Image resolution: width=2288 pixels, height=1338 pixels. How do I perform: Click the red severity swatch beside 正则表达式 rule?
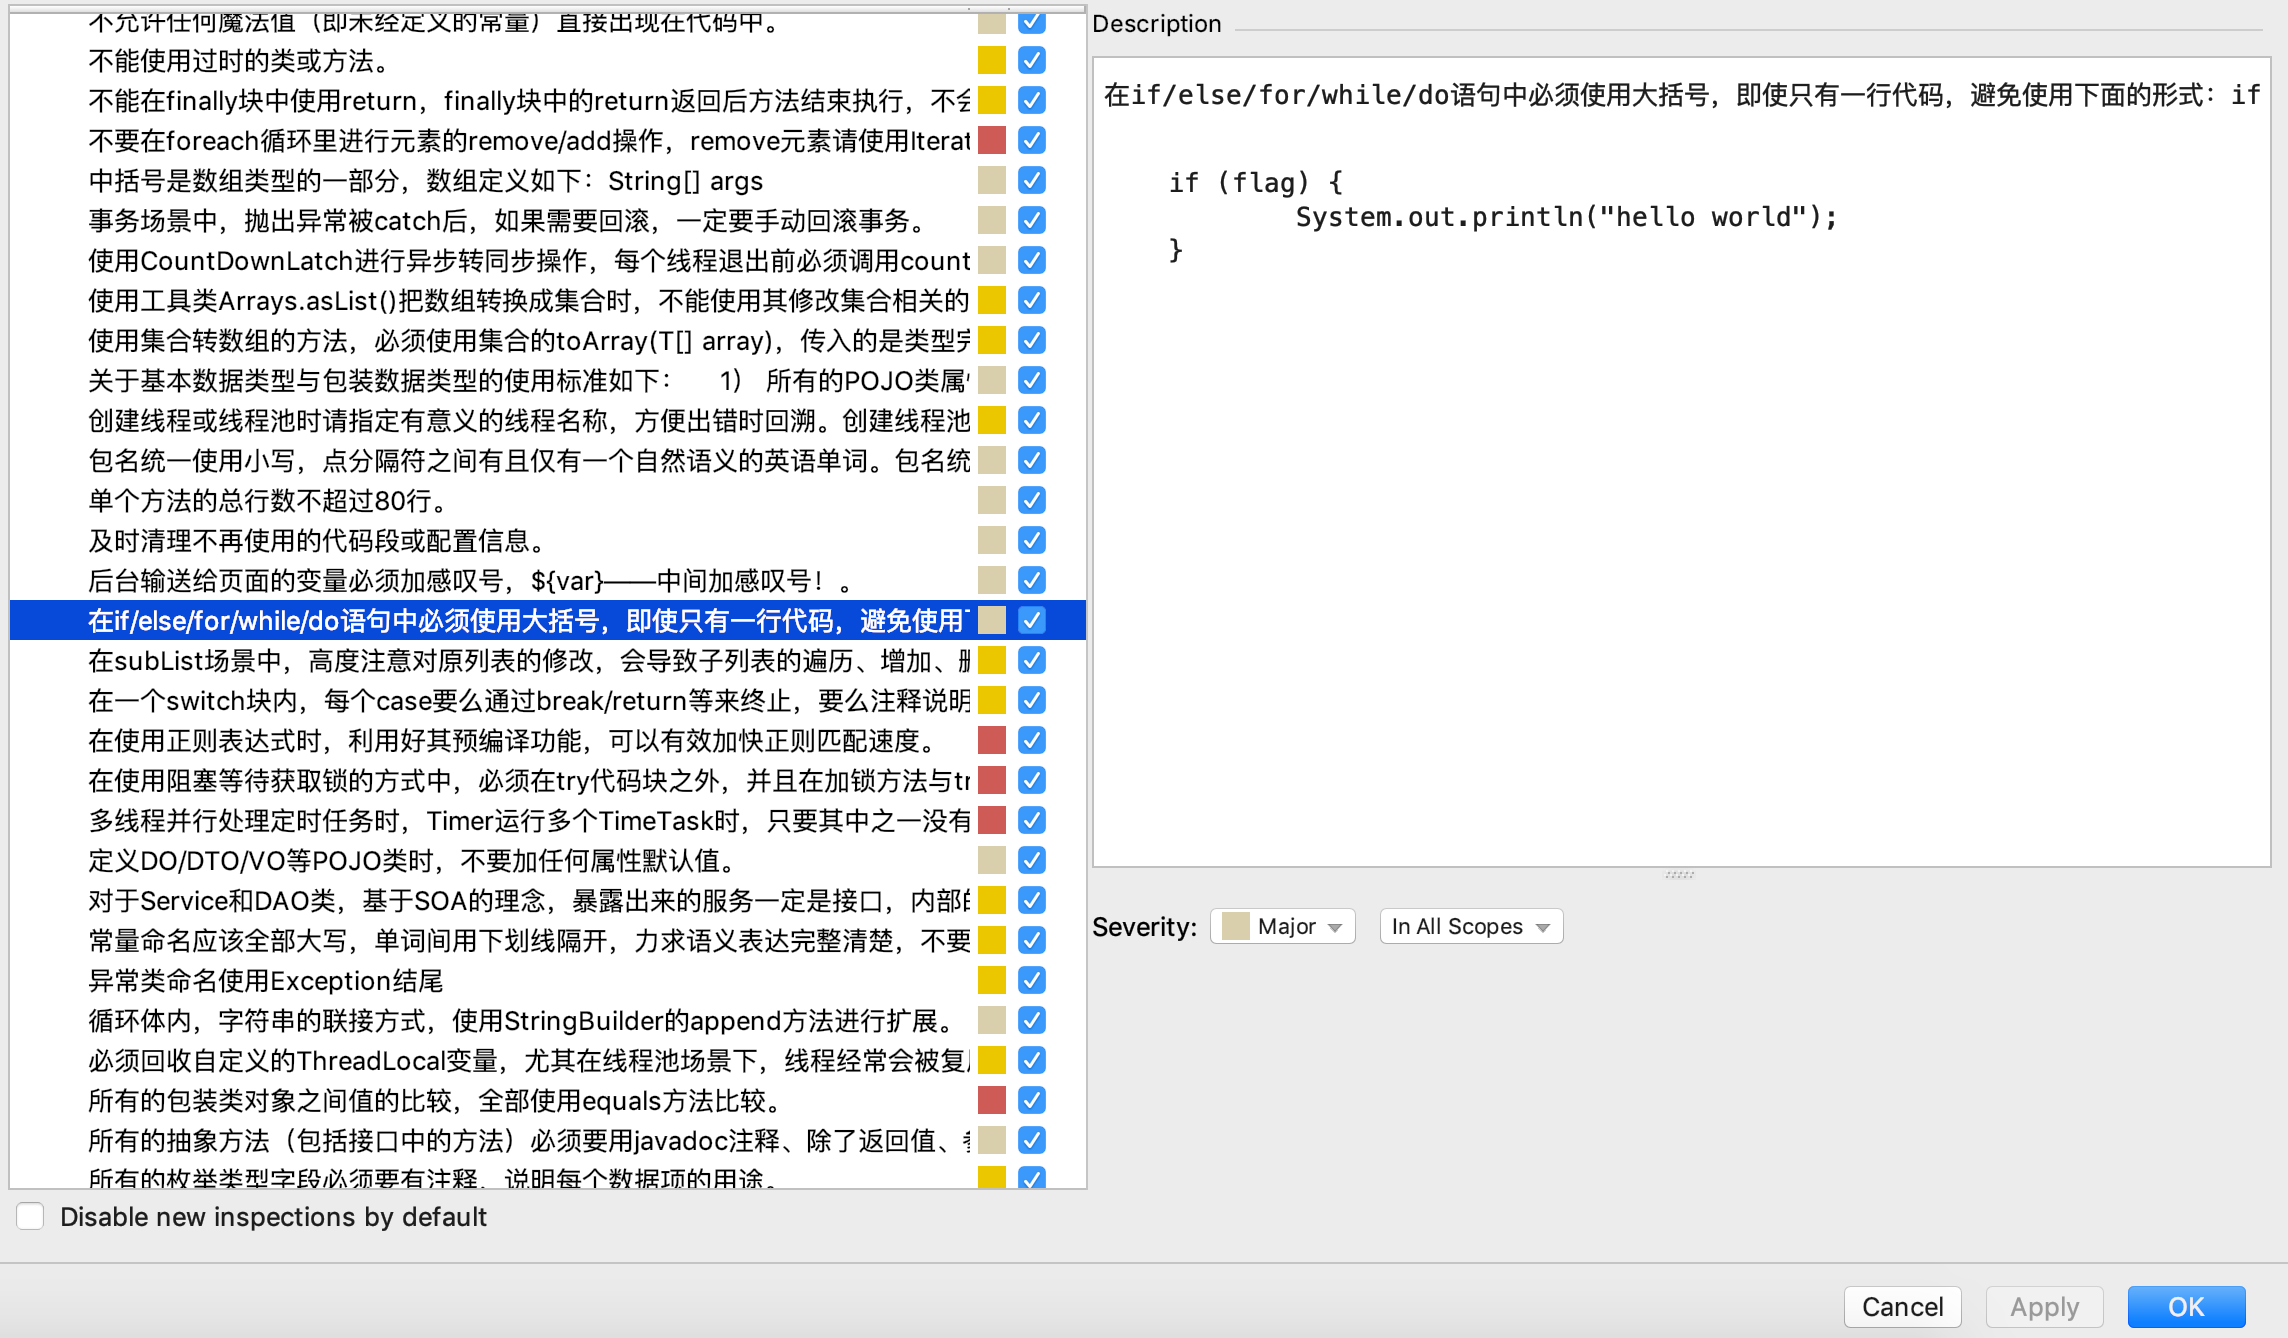[991, 741]
